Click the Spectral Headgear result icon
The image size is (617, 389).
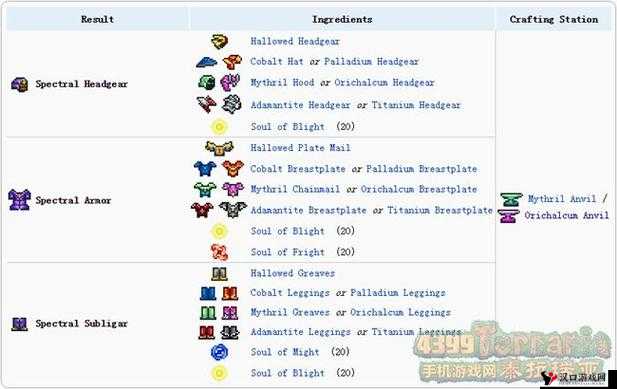(x=19, y=84)
